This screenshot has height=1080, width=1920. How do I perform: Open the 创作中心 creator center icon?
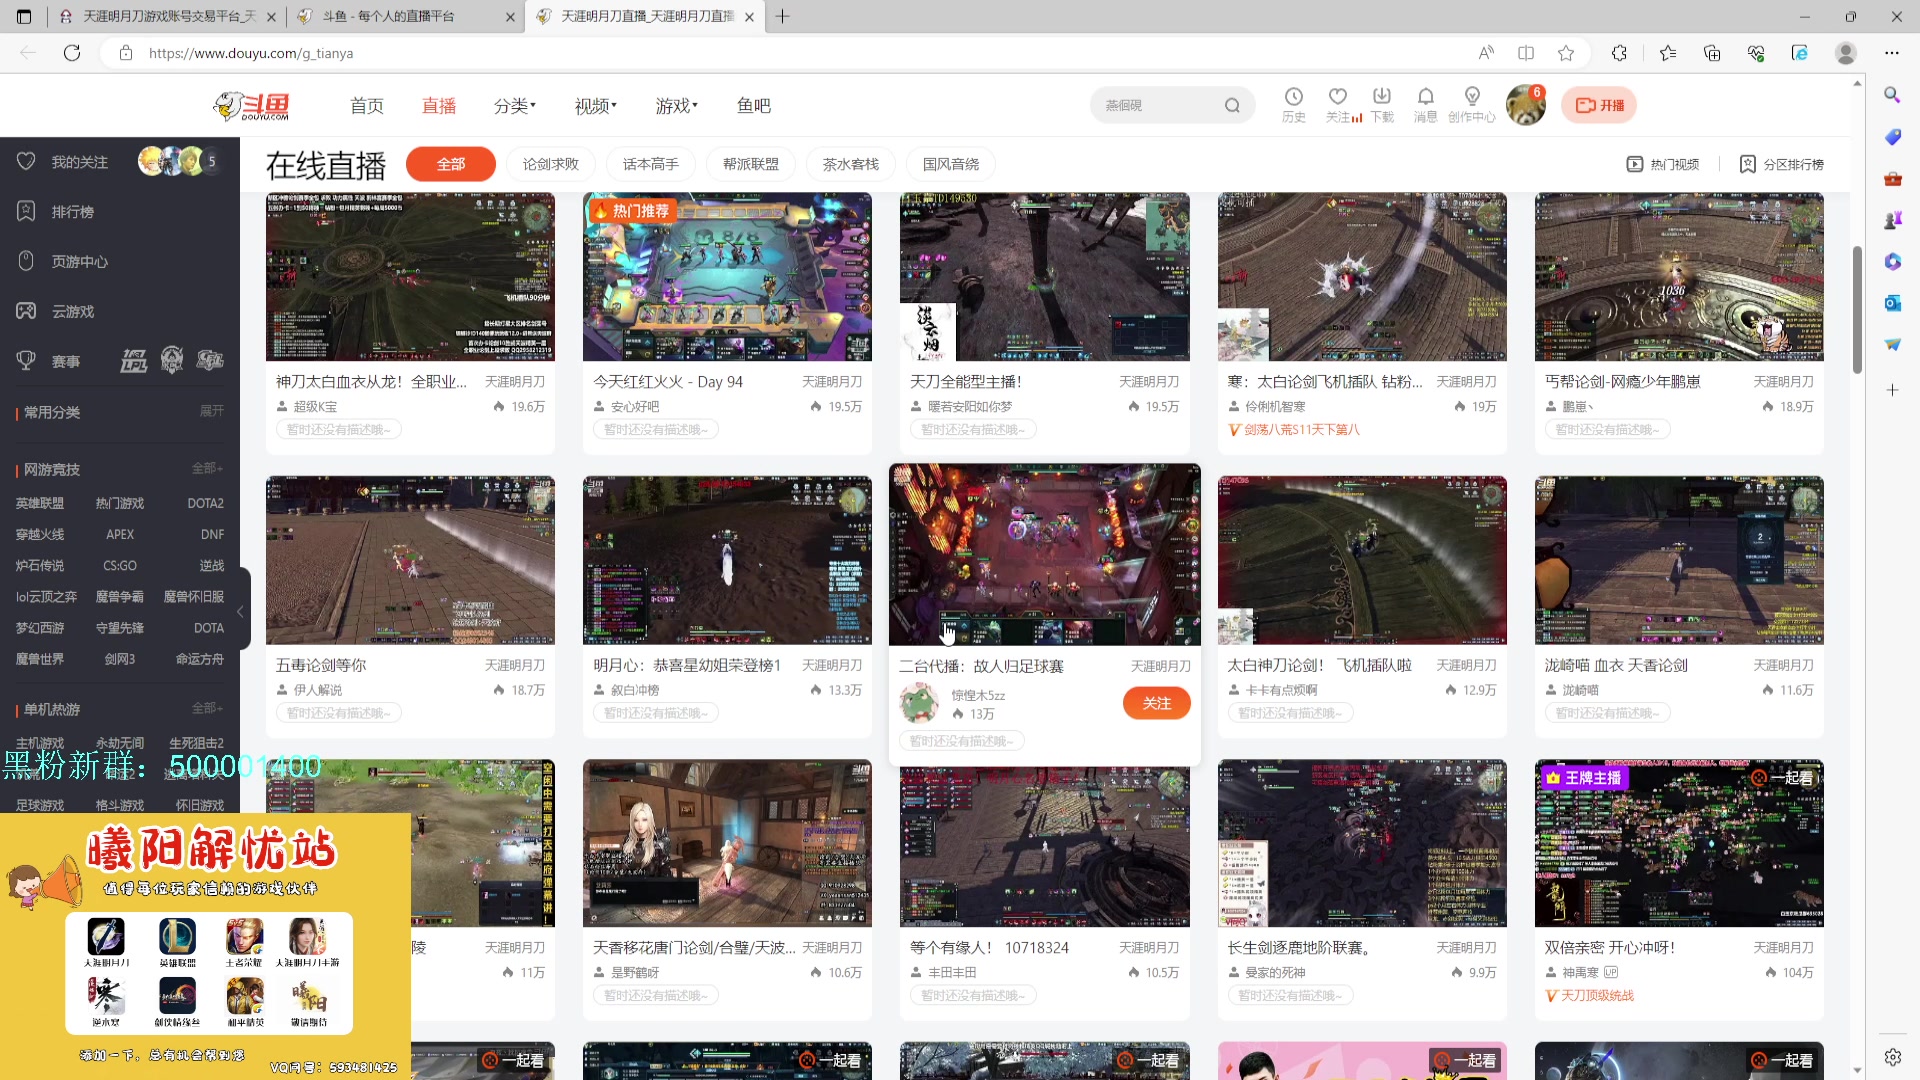1471,104
